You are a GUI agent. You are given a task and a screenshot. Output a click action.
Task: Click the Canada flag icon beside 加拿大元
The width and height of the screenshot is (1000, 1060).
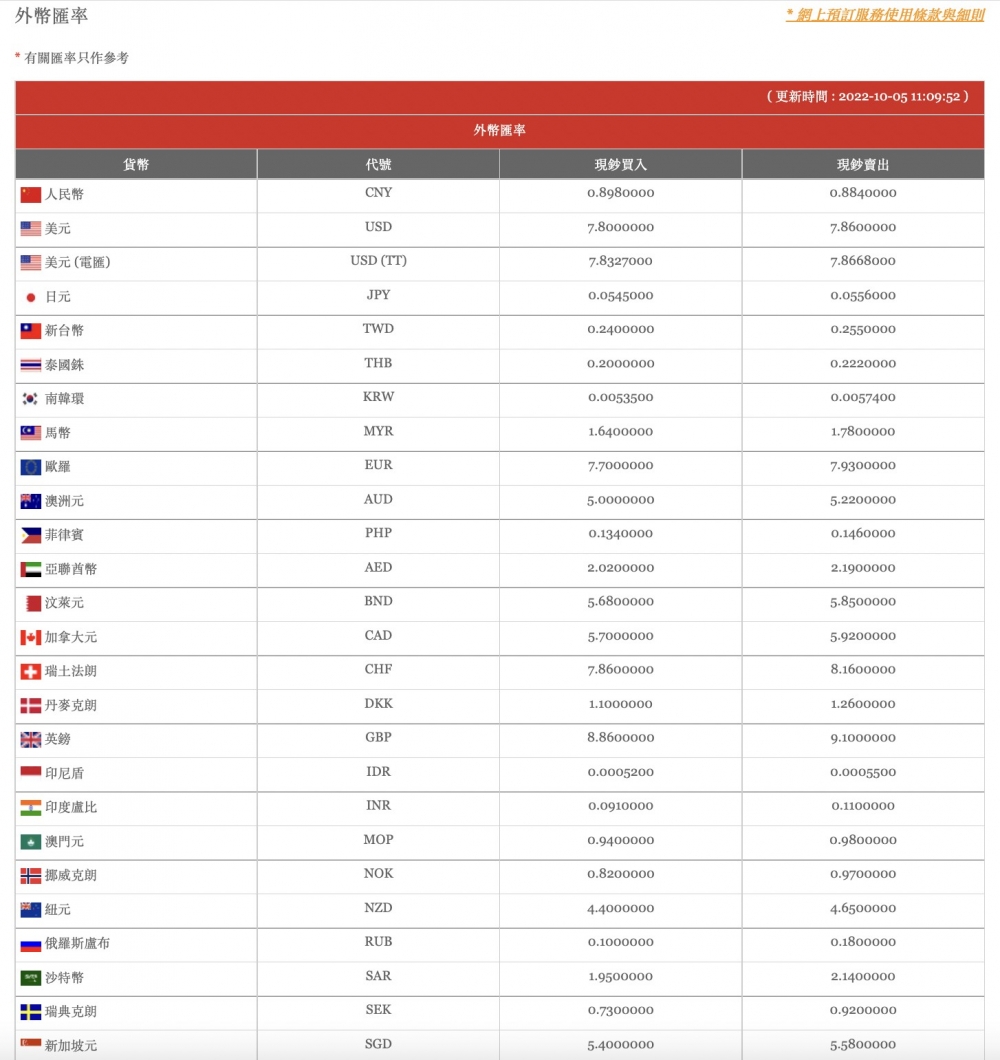31,636
